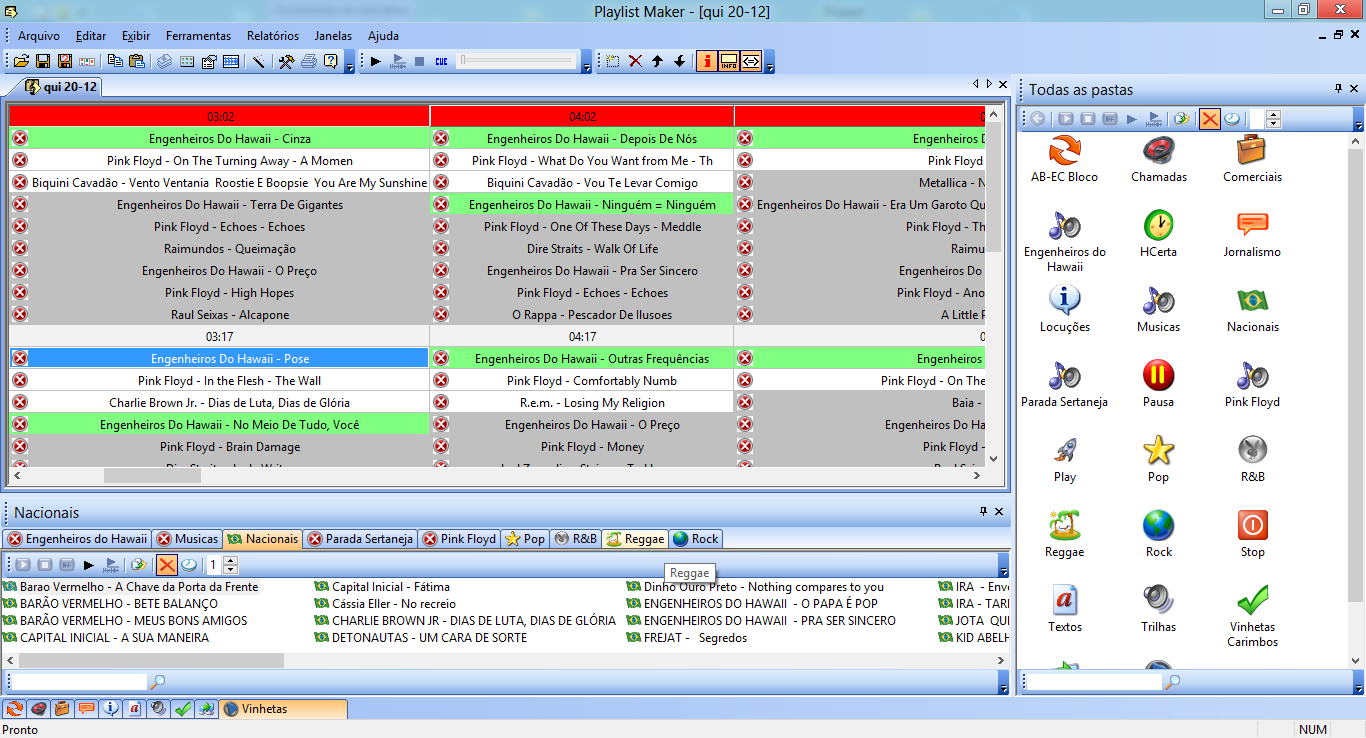The width and height of the screenshot is (1366, 738).
Task: Toggle the orange X button in the Nacionais toolbar
Action: [x=167, y=565]
